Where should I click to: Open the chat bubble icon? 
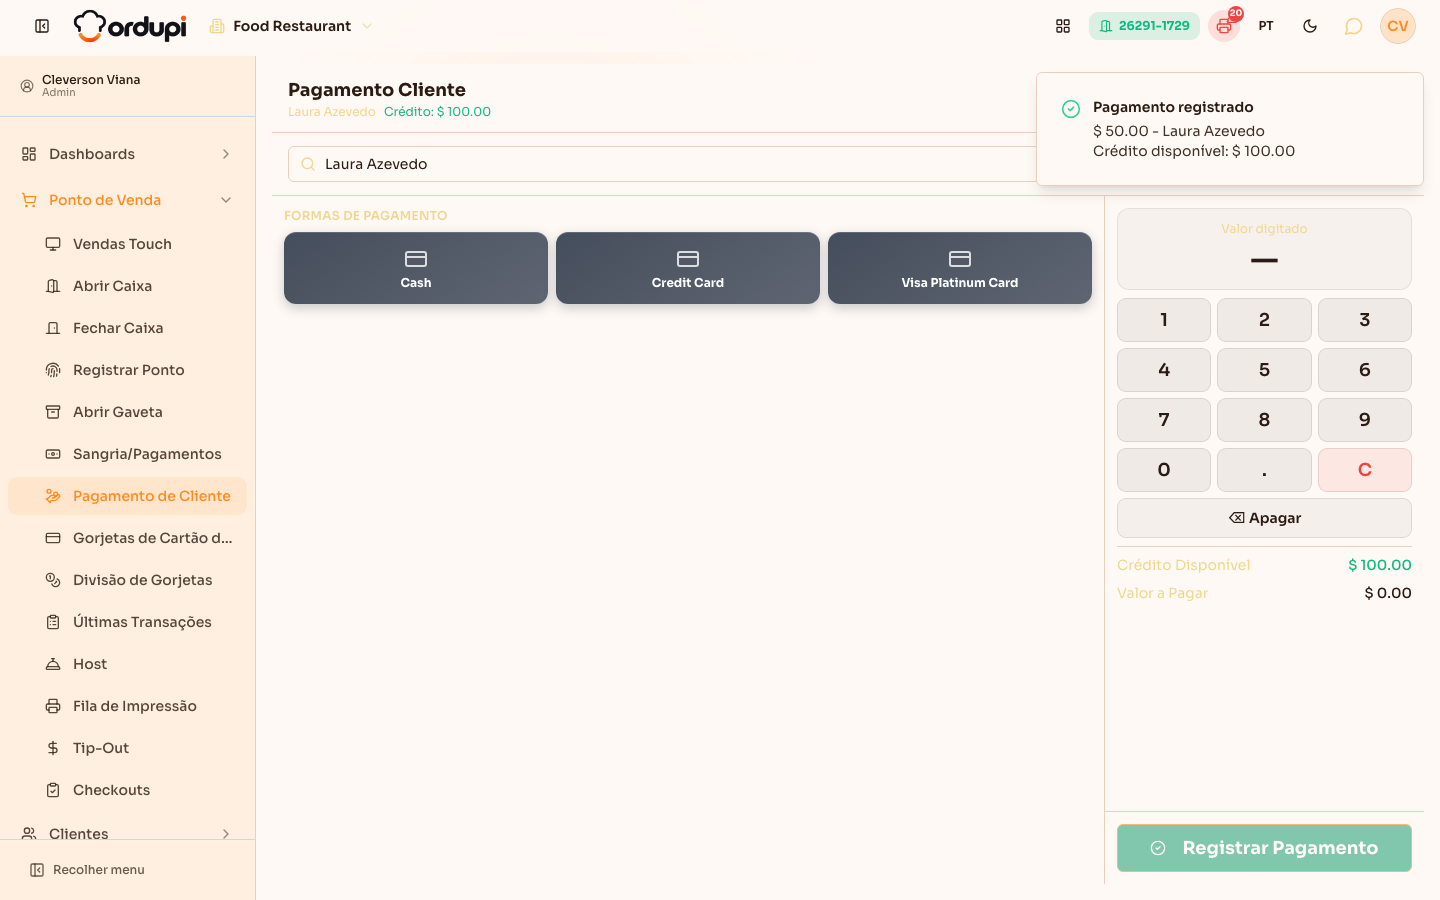pos(1353,26)
